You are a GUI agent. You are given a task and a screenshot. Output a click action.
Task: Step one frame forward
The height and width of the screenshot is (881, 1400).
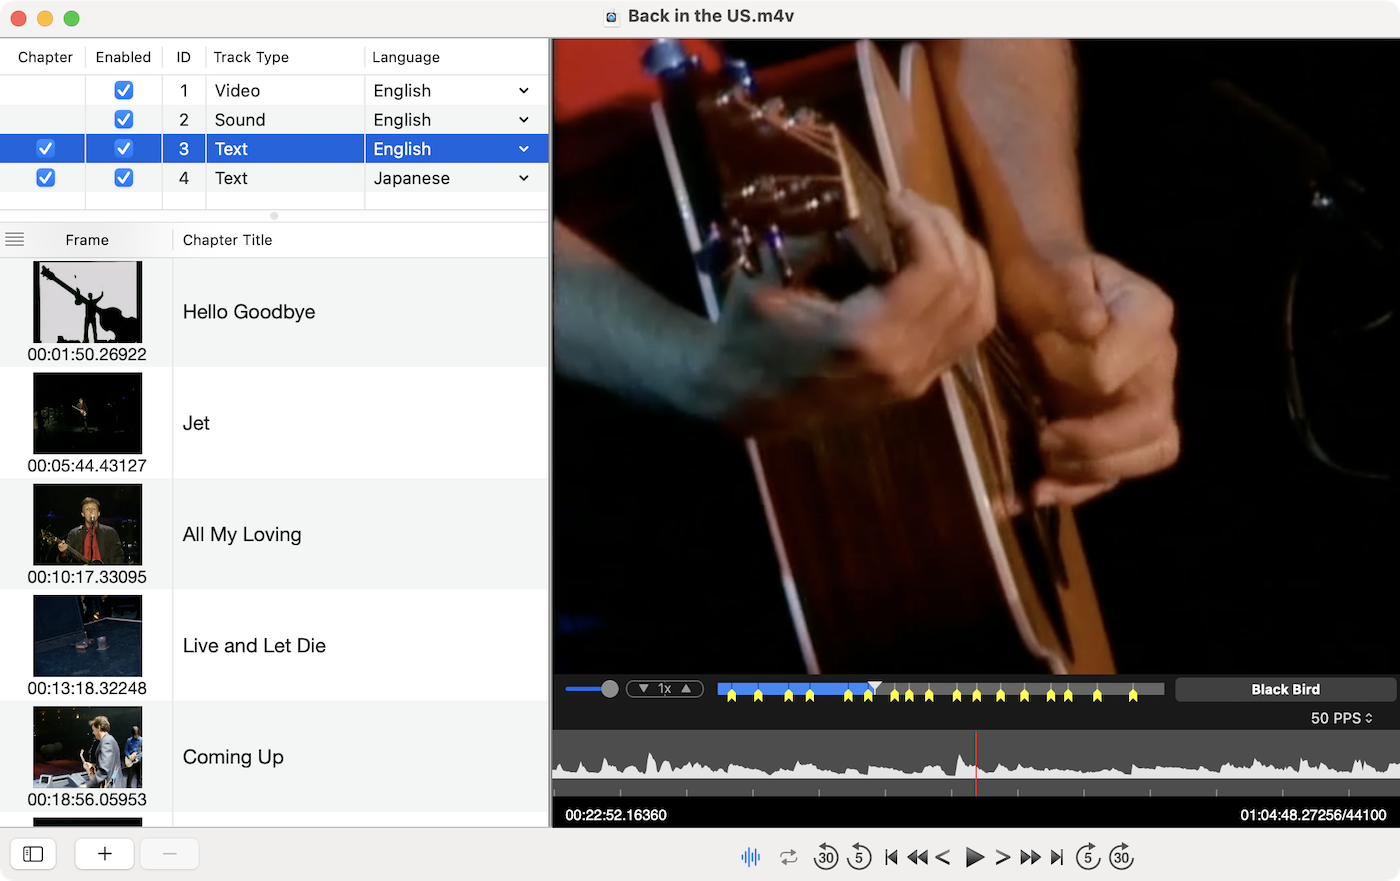pos(1002,857)
